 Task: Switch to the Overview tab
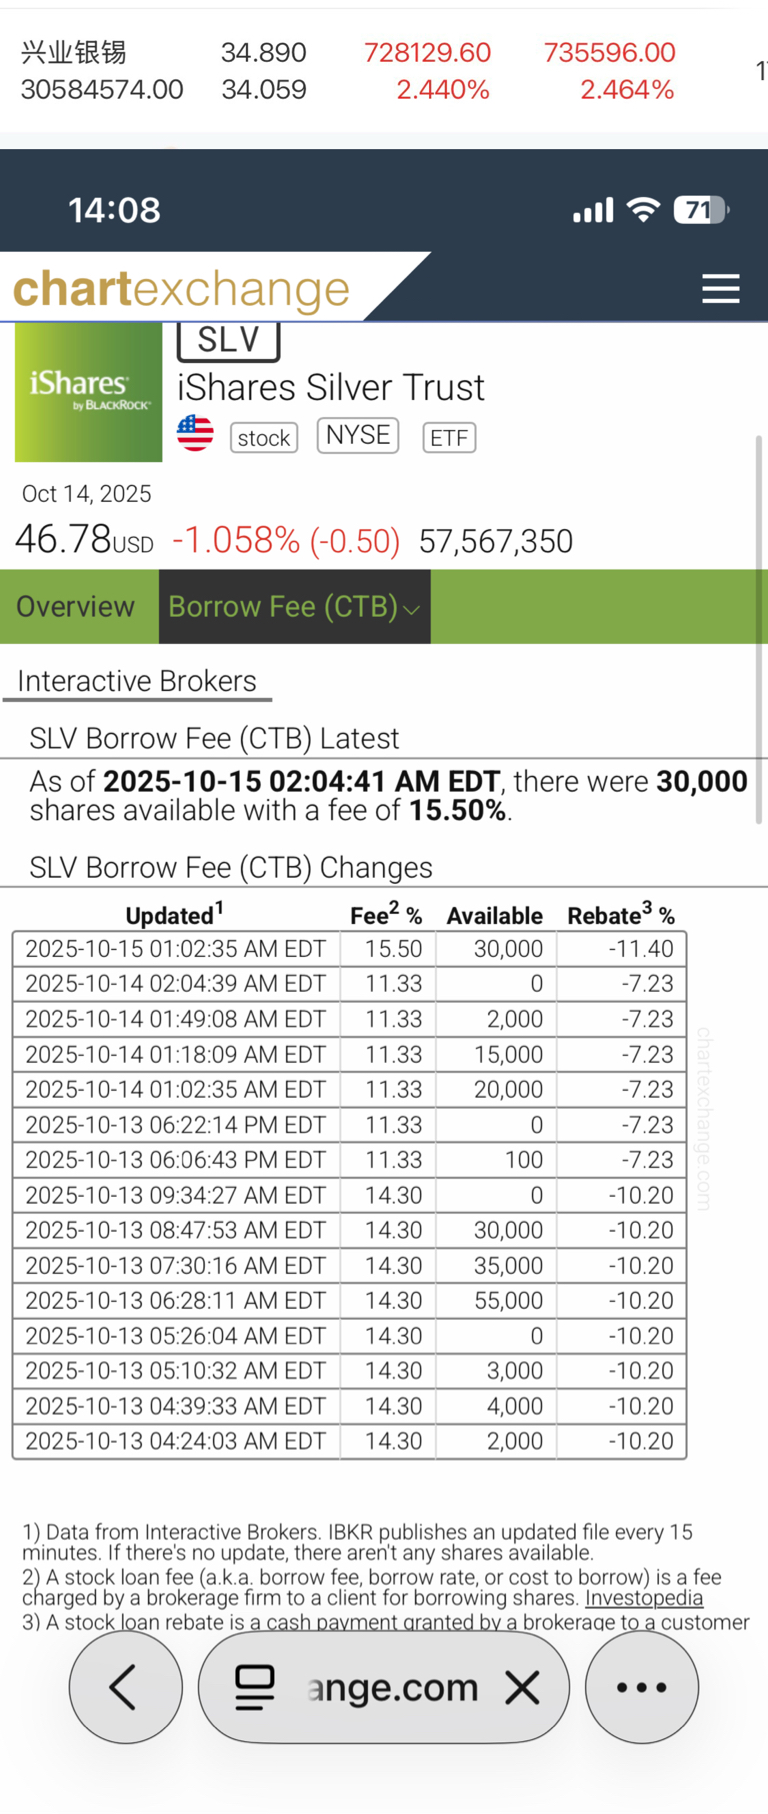point(76,607)
